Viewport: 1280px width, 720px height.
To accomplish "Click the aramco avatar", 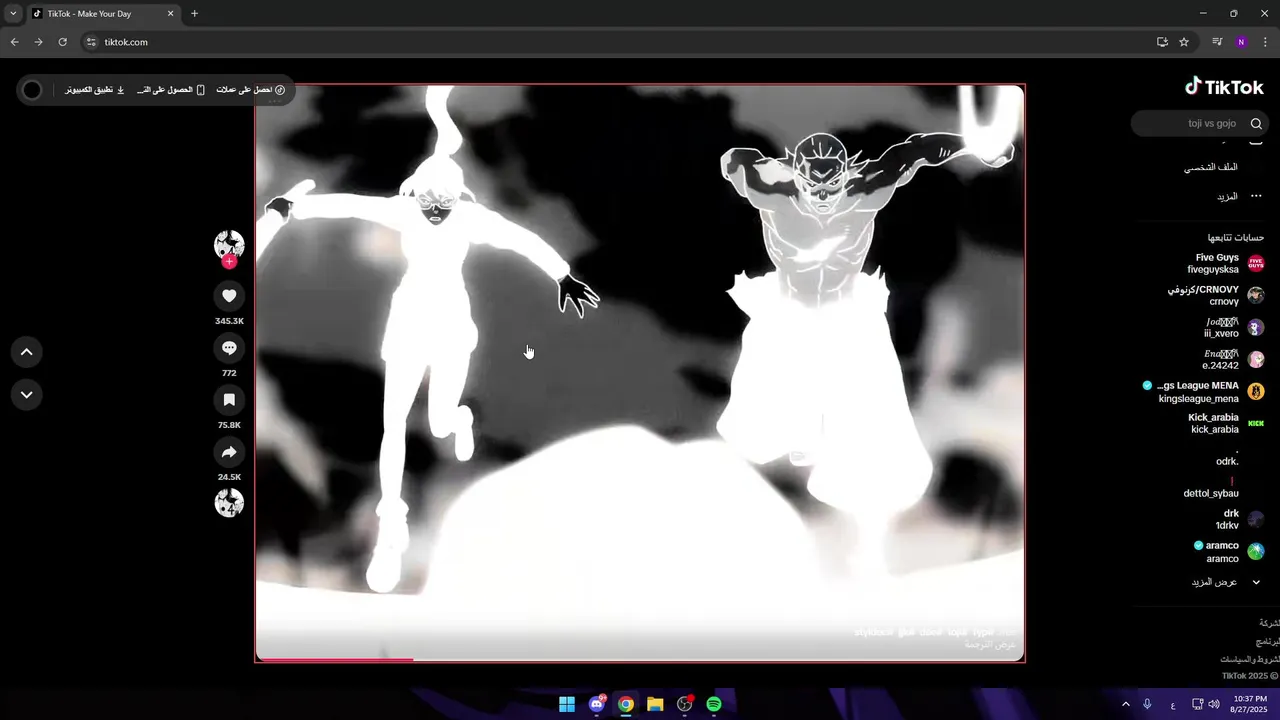I will pos(1256,552).
